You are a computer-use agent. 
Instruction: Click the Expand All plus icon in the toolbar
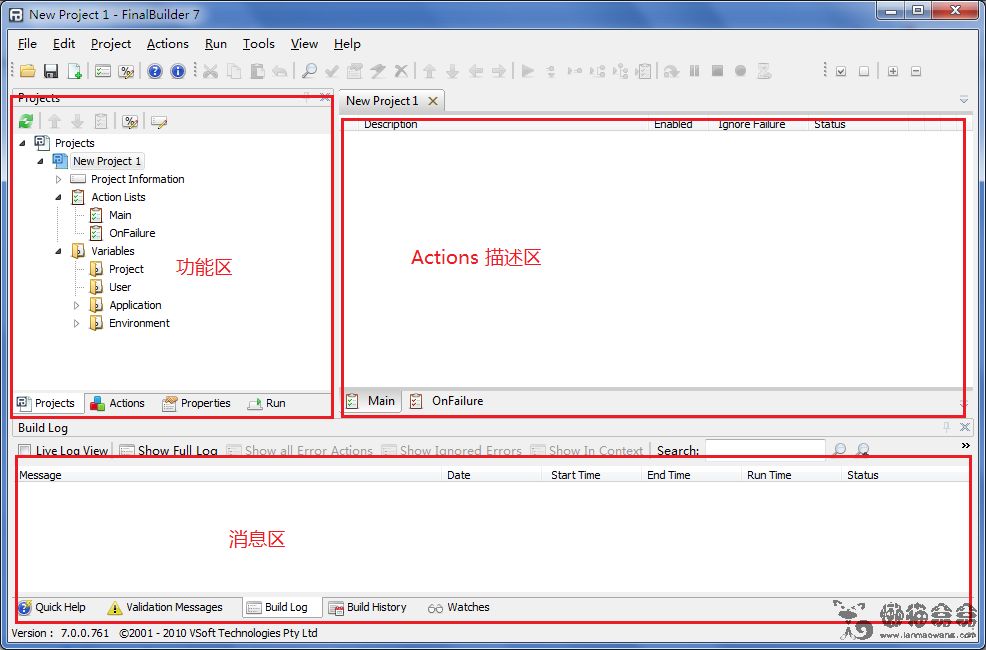[x=893, y=71]
